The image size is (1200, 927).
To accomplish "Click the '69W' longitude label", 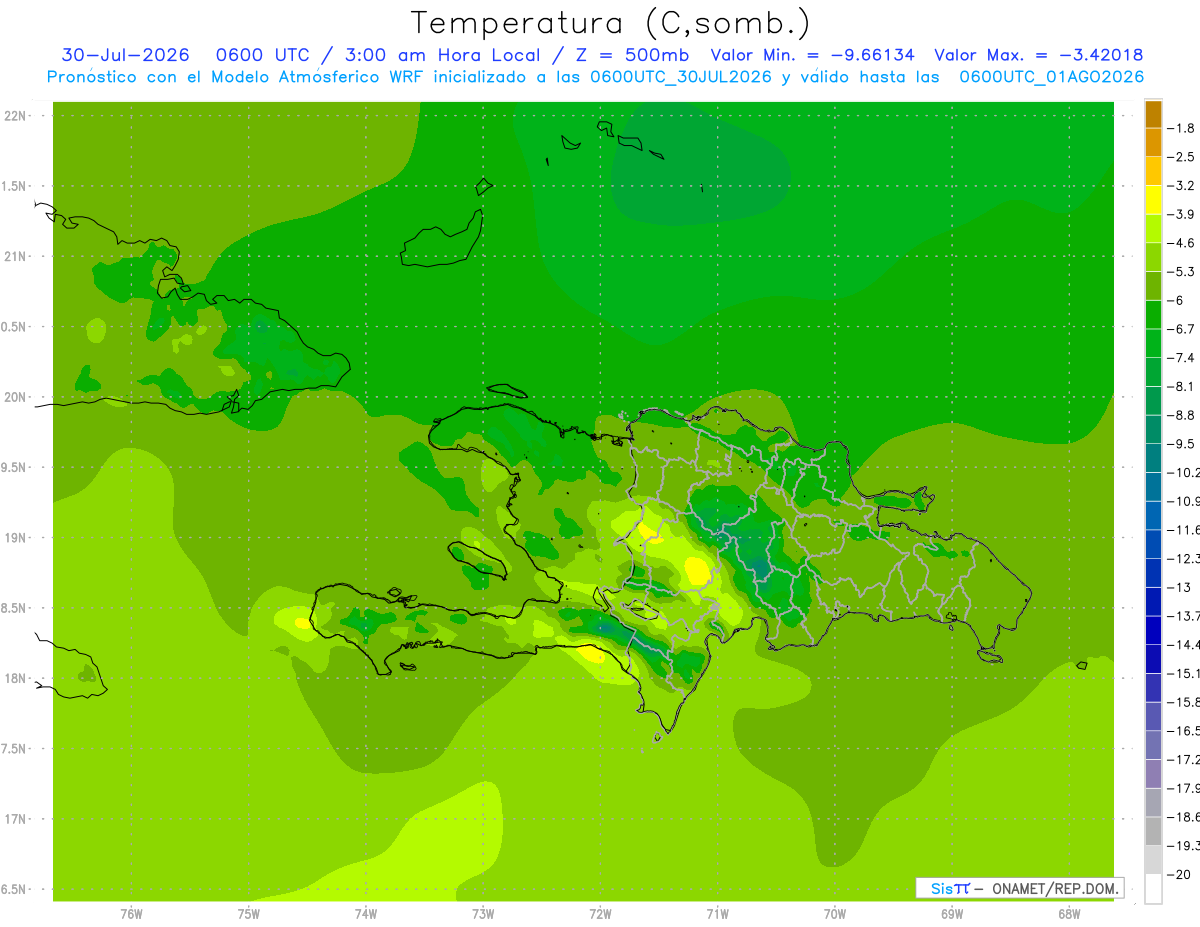I will click(952, 915).
